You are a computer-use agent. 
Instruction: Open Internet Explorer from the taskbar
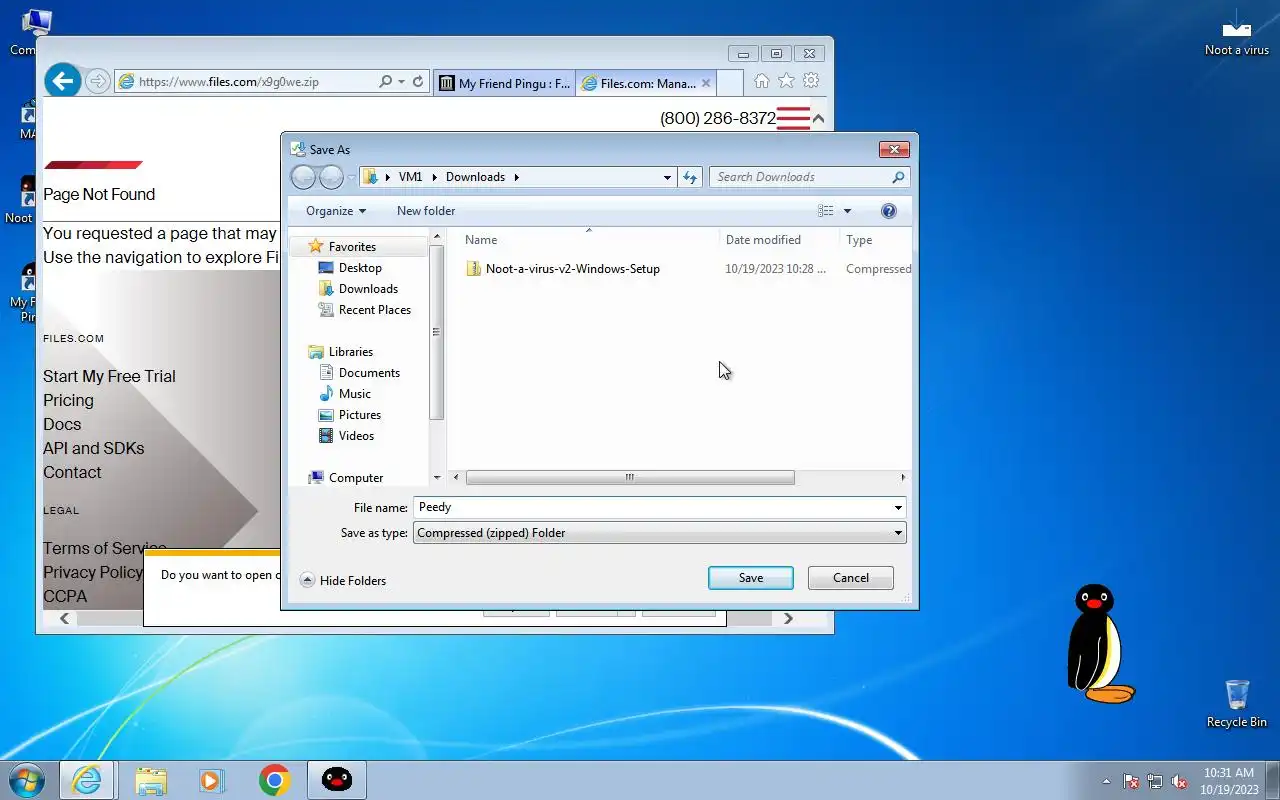[87, 780]
